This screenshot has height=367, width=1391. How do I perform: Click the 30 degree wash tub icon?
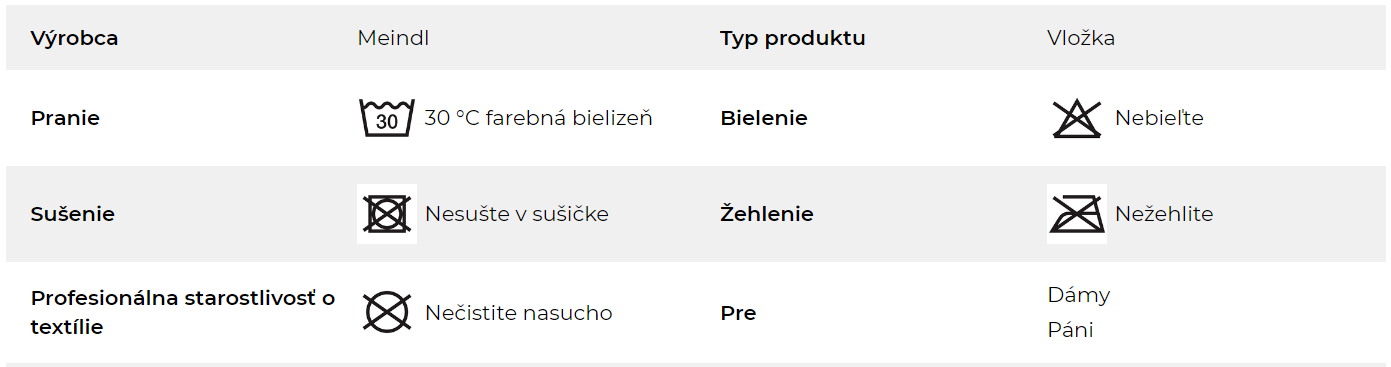click(386, 118)
